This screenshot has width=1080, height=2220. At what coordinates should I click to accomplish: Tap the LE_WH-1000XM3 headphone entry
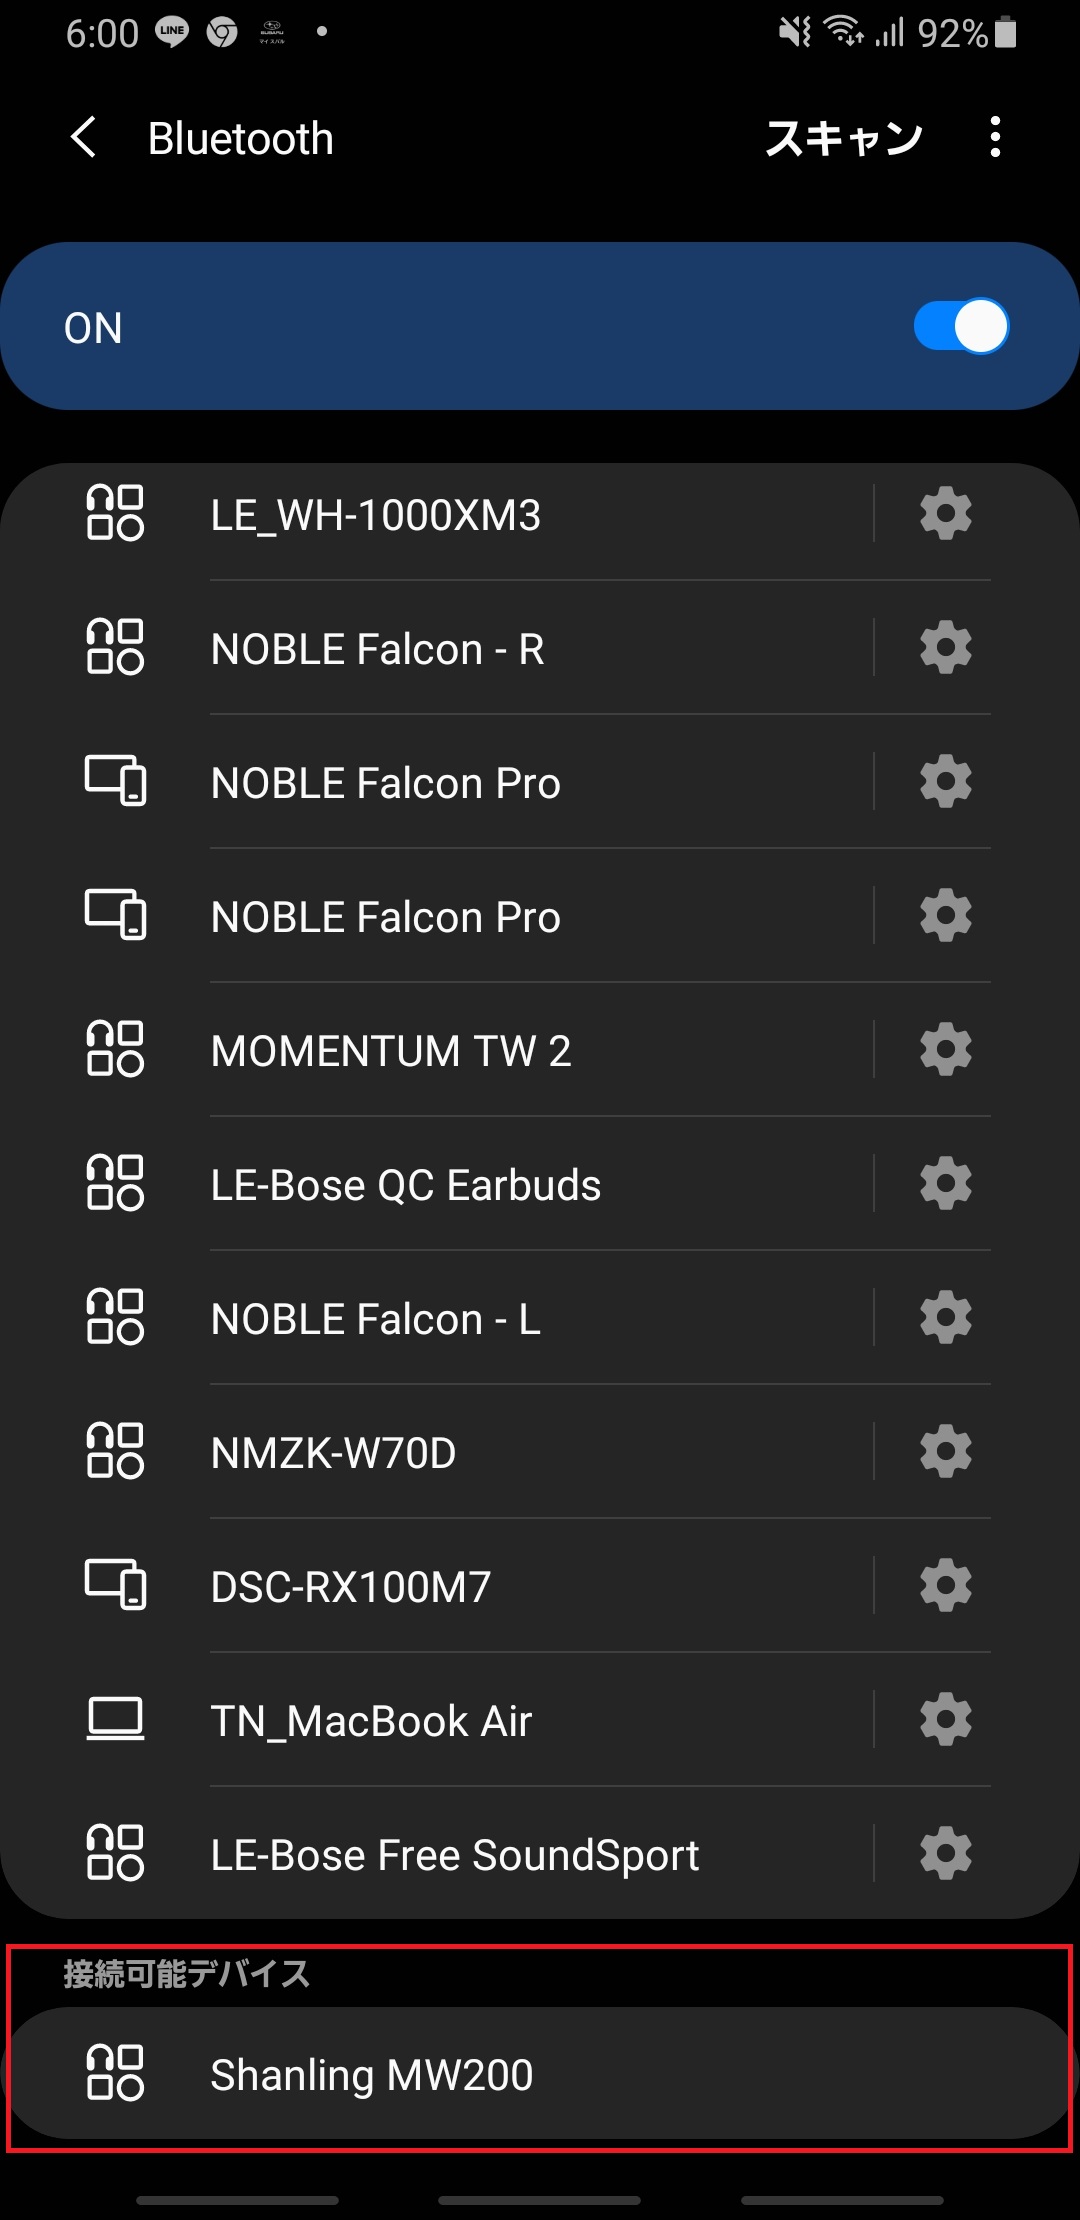[436, 514]
